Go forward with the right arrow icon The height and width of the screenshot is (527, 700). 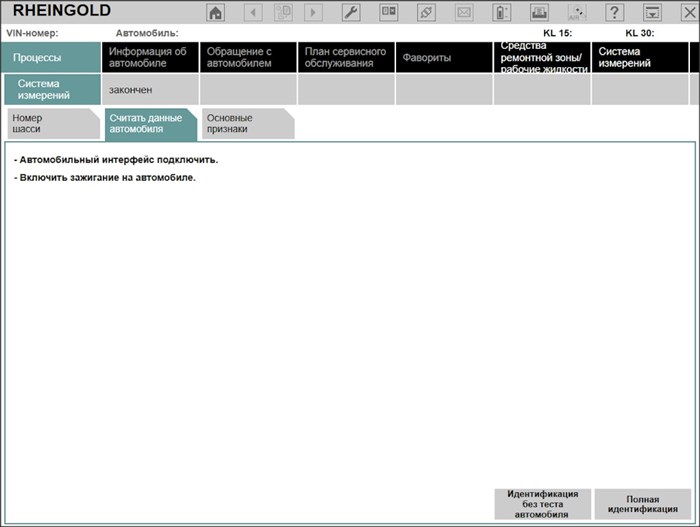313,13
